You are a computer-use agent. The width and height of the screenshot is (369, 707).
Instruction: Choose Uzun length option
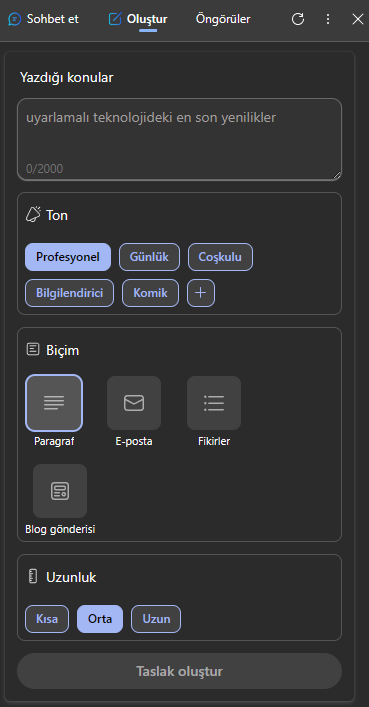pyautogui.click(x=156, y=619)
